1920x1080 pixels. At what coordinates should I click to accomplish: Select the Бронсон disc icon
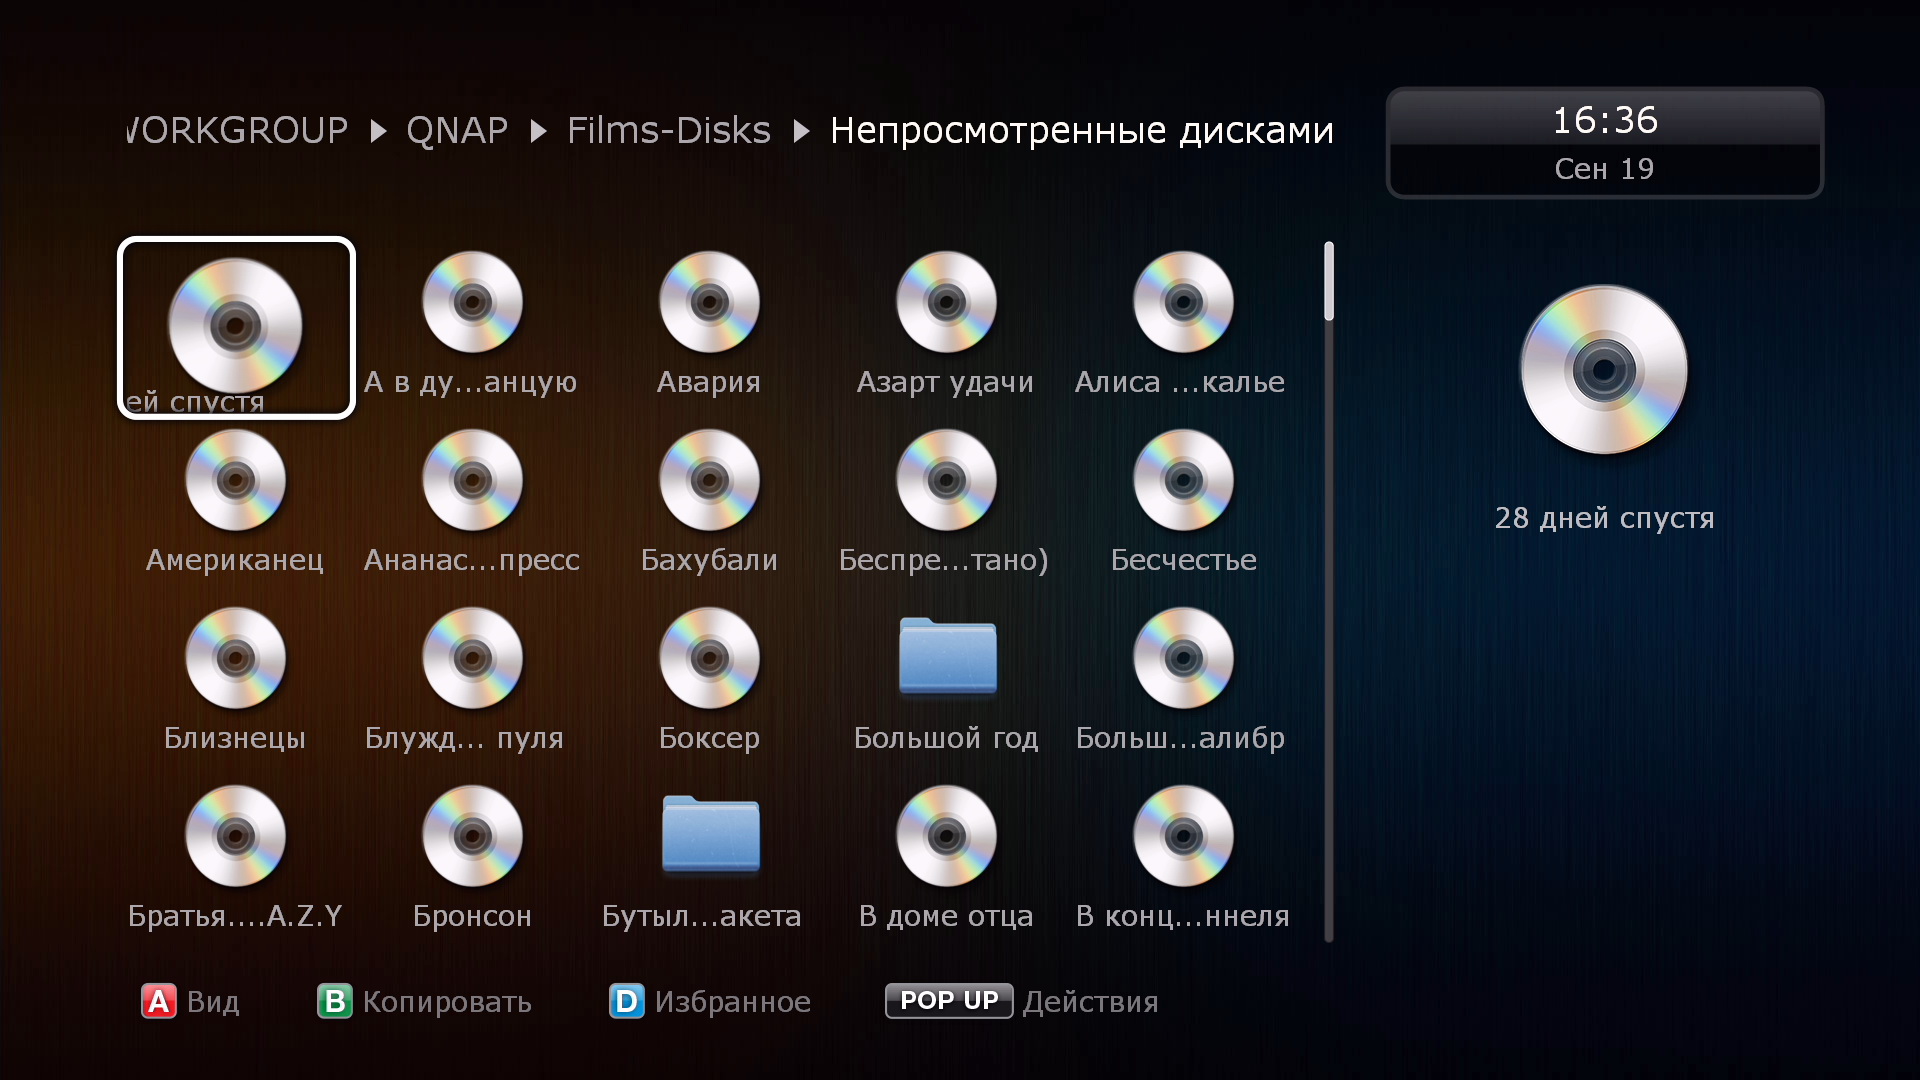click(x=472, y=837)
